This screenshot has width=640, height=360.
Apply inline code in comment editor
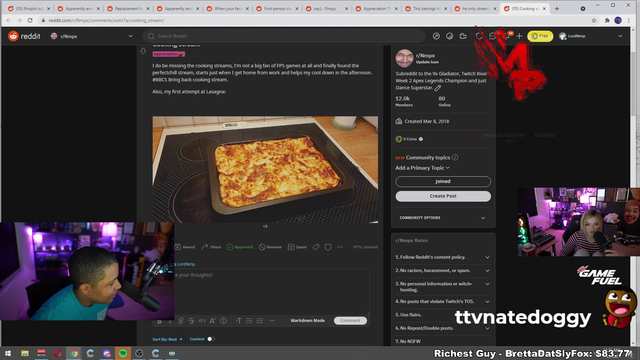click(202, 321)
